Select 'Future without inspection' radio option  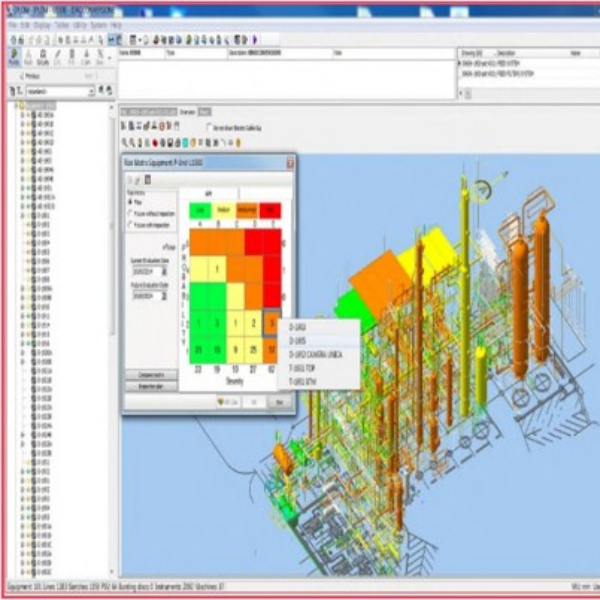point(130,214)
